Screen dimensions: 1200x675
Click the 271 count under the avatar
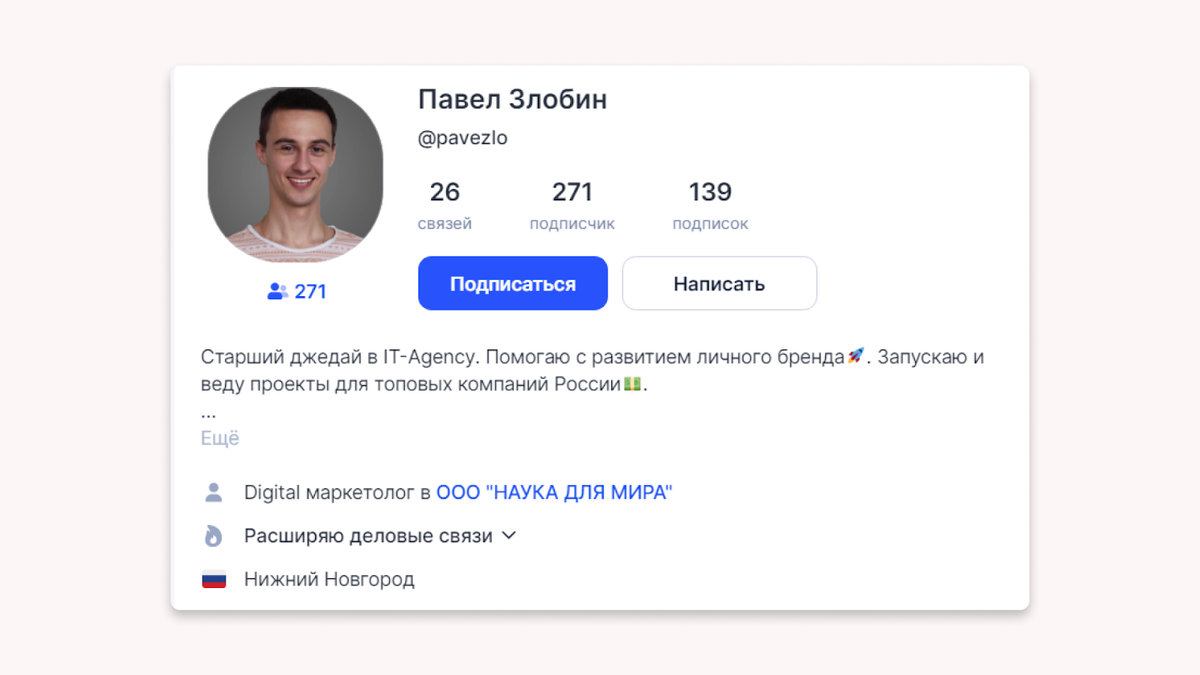pos(310,291)
